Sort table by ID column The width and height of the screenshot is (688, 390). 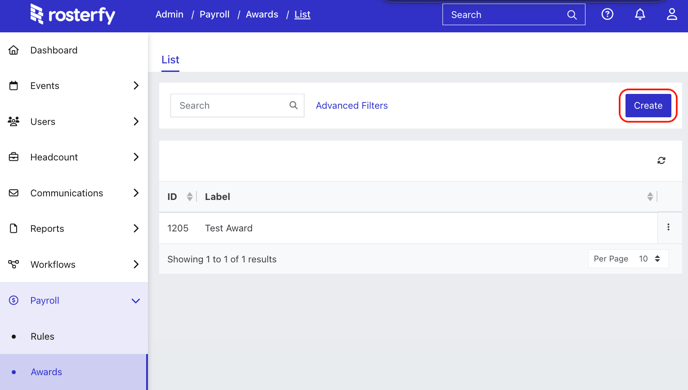(x=190, y=197)
